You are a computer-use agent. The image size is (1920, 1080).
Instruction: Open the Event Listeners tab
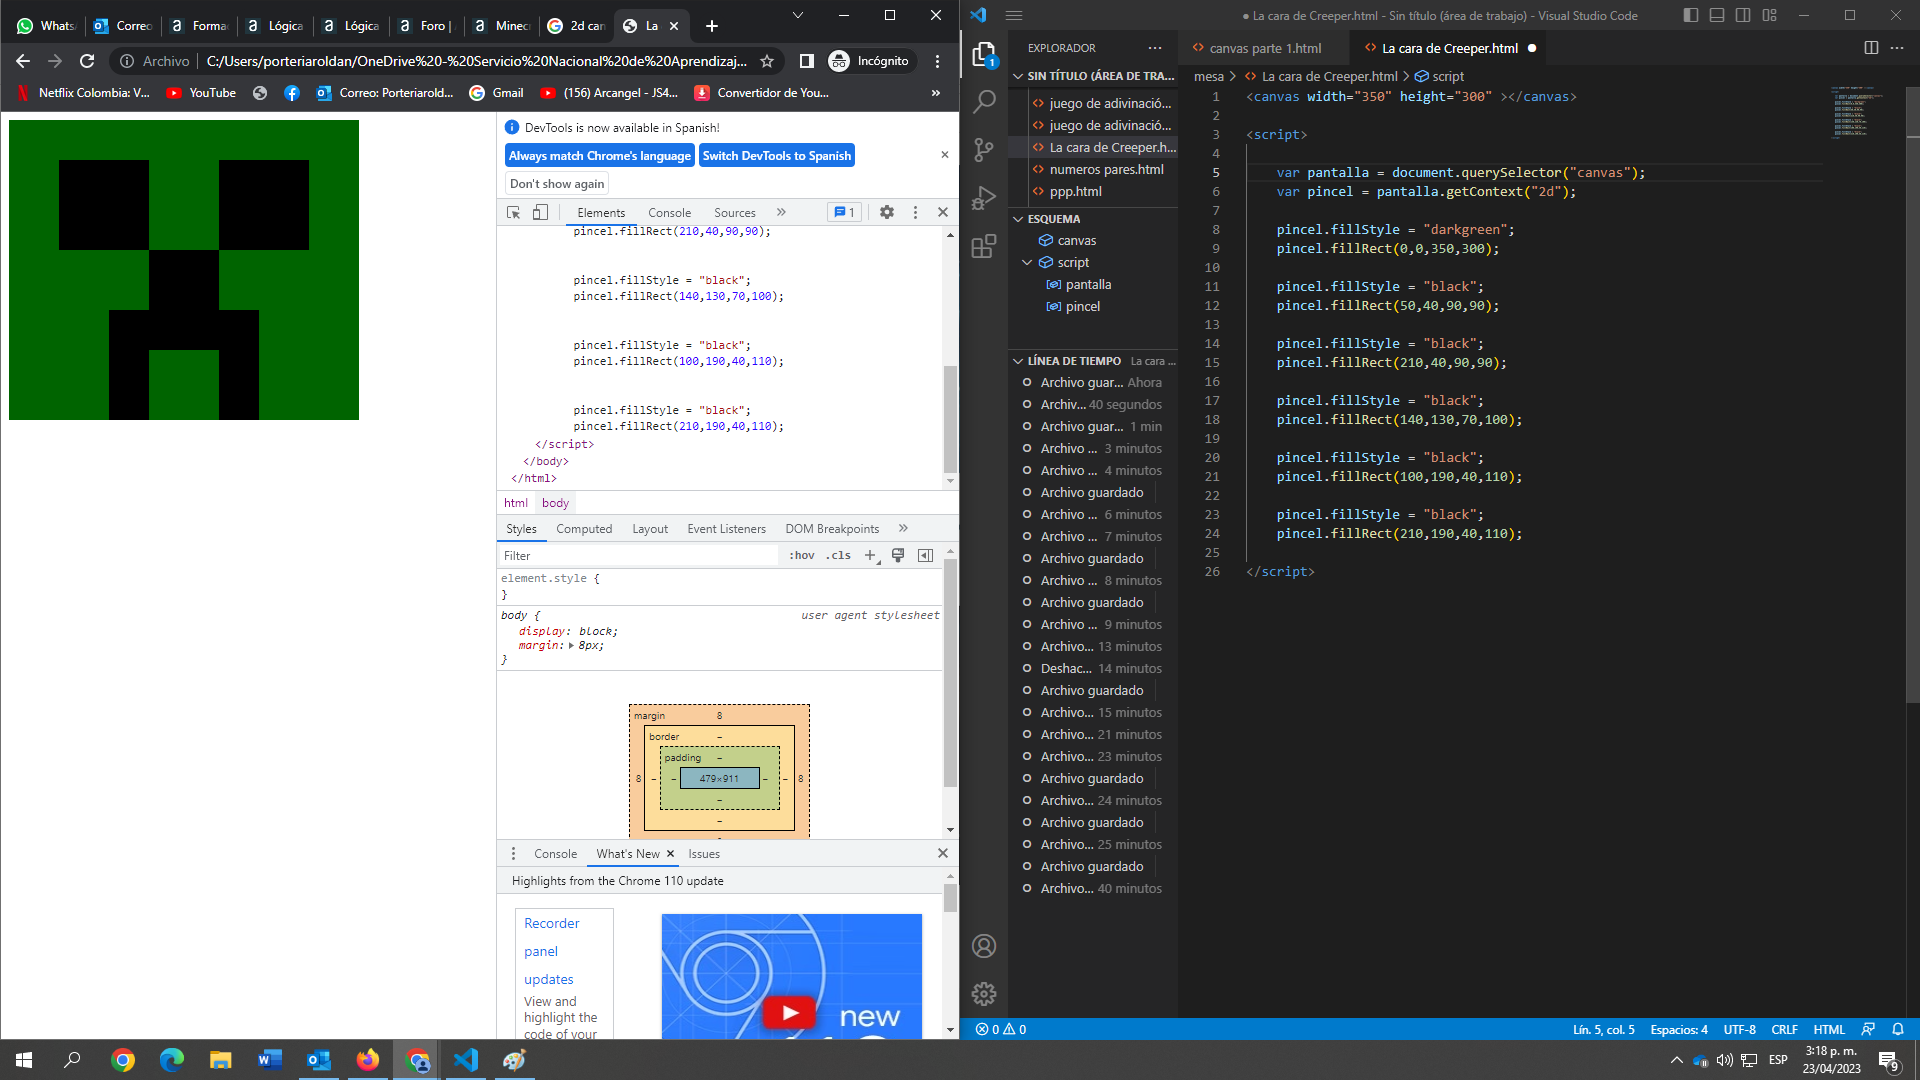point(726,529)
